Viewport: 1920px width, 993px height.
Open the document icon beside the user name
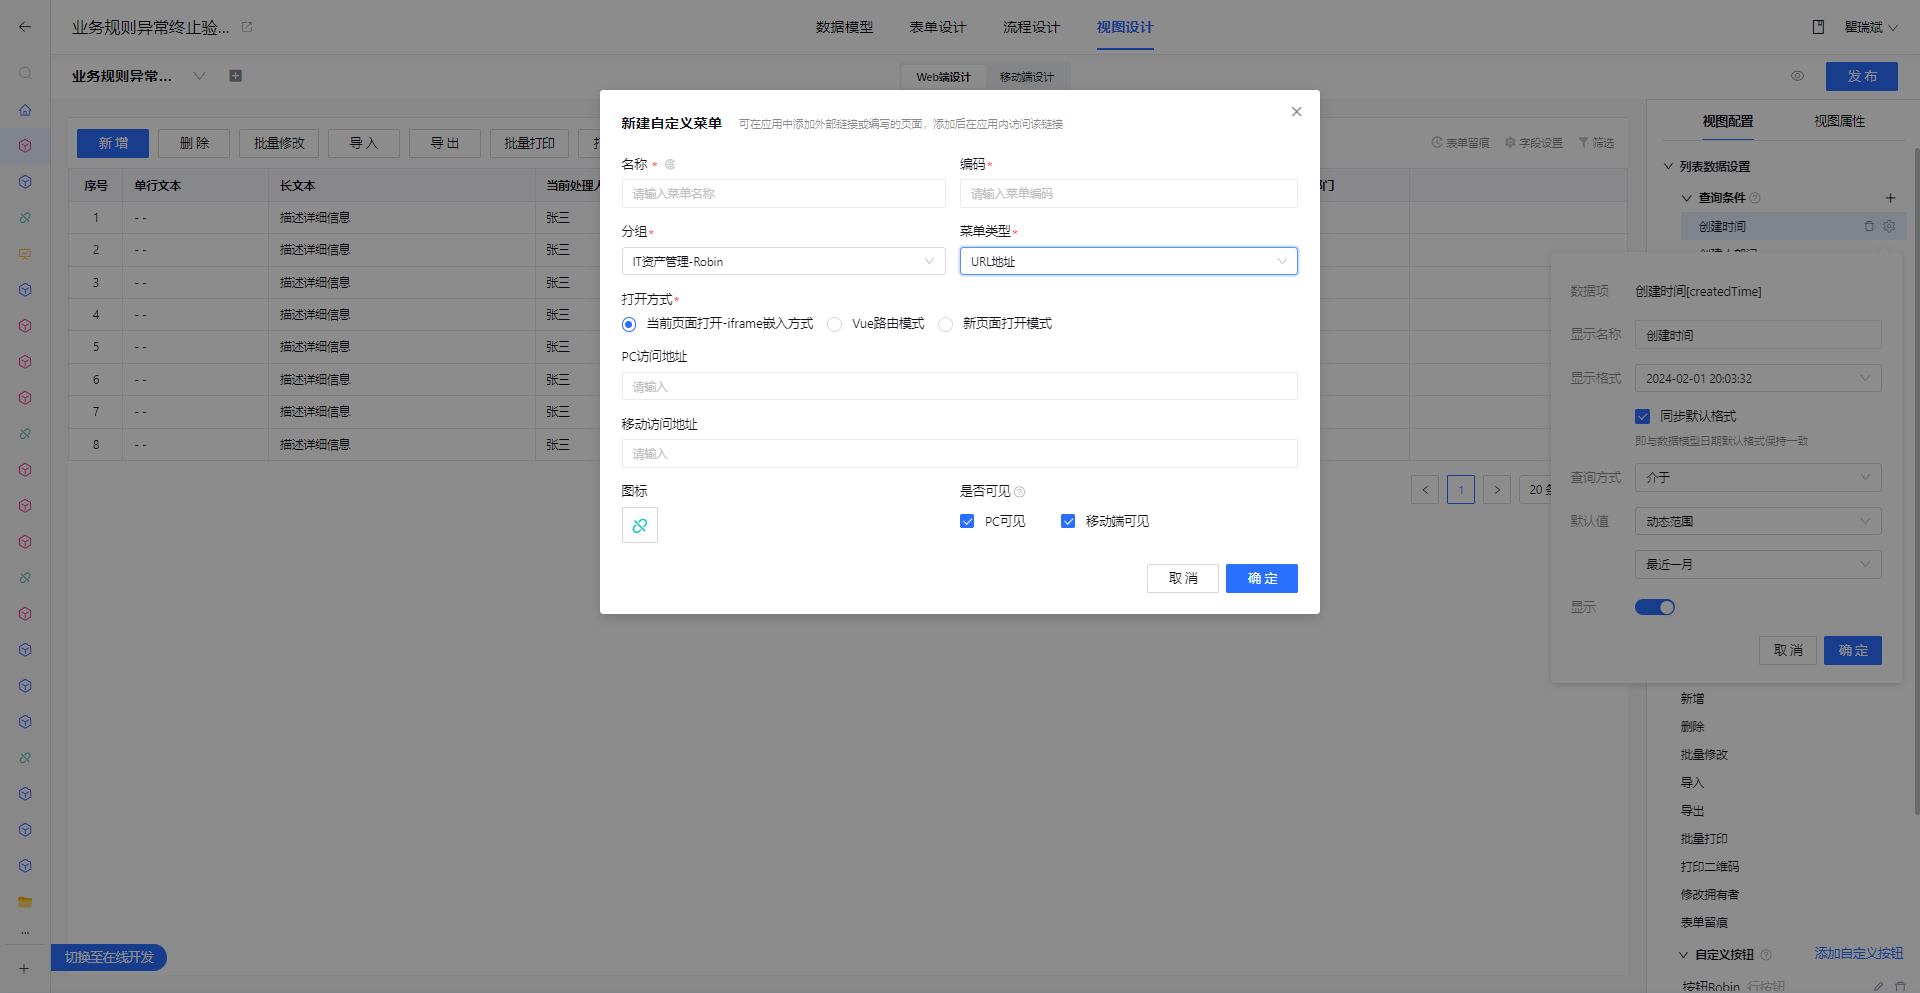pyautogui.click(x=1818, y=27)
